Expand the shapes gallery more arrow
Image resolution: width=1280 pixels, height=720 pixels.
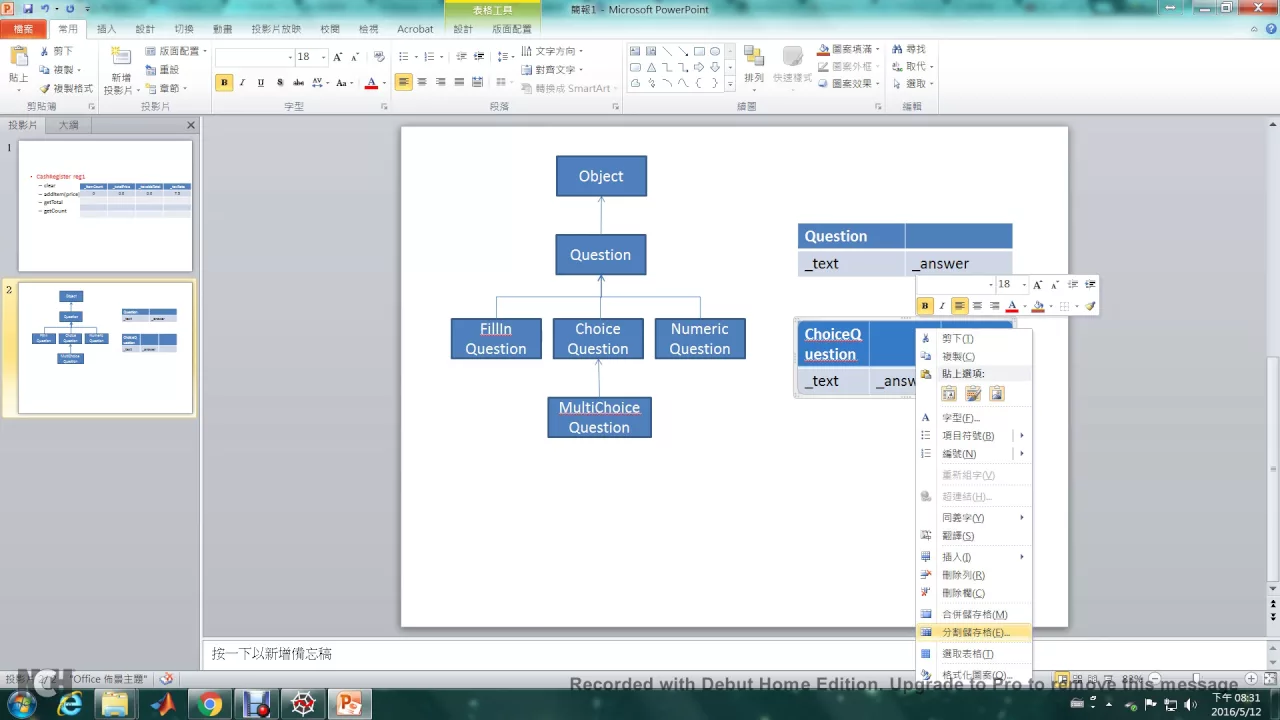click(x=731, y=84)
